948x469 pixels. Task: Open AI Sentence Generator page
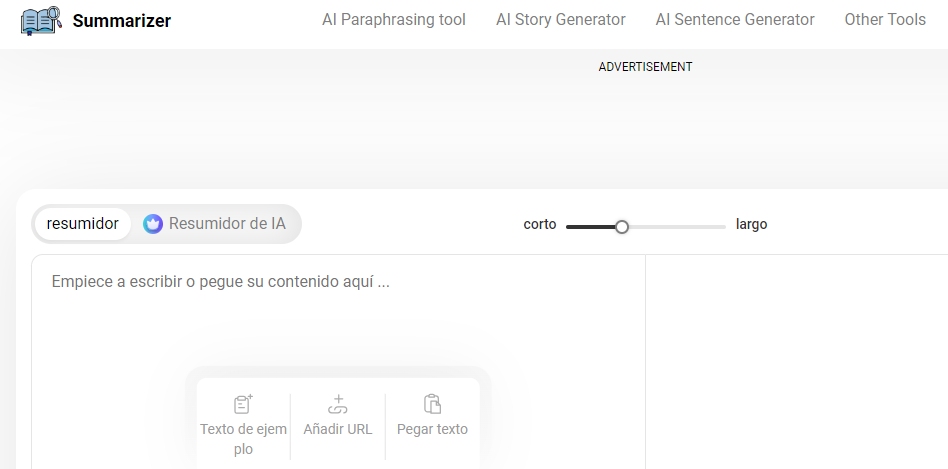pyautogui.click(x=735, y=20)
